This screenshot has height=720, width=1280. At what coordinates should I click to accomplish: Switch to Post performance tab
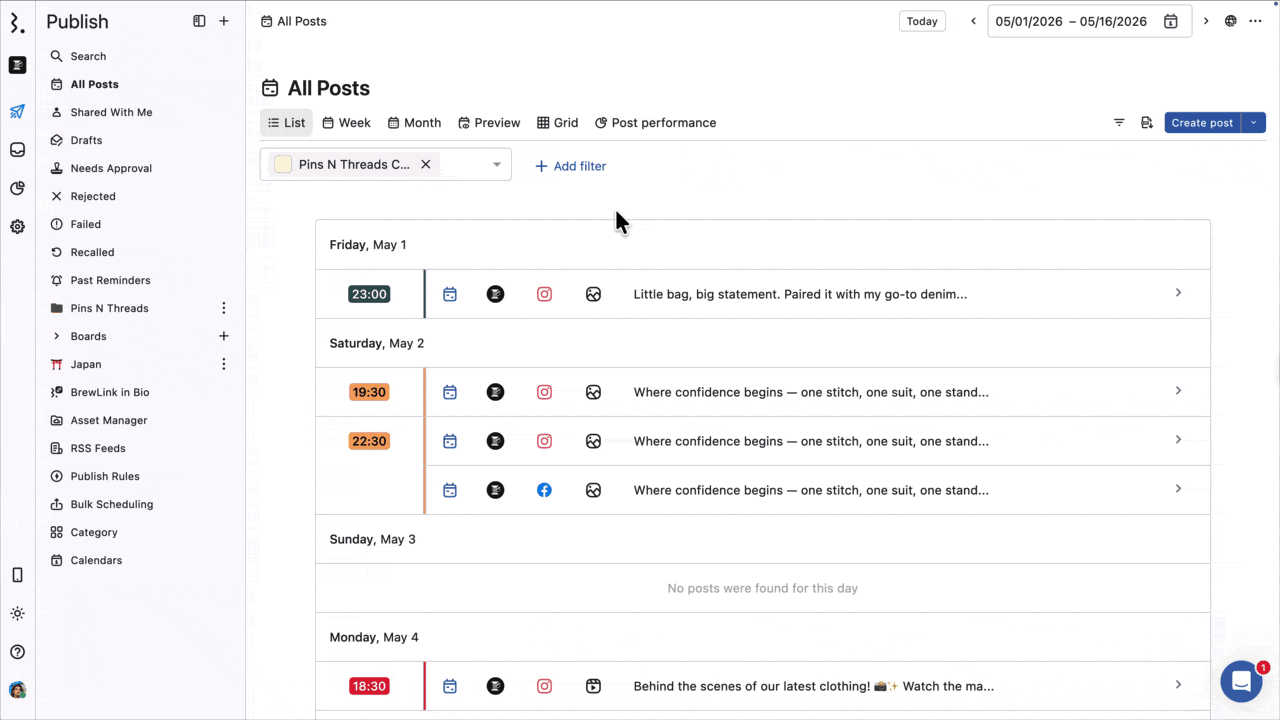pos(655,123)
